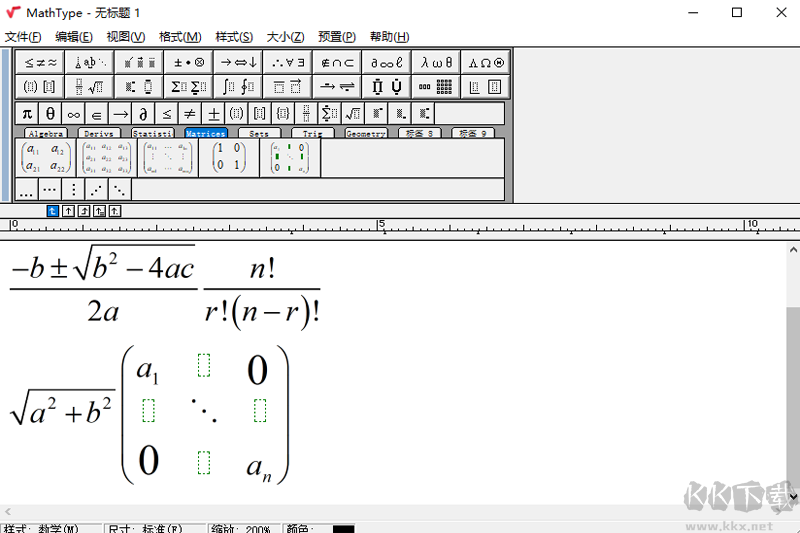Image resolution: width=800 pixels, height=533 pixels.
Task: Insert summation template from small bar
Action: click(329, 113)
